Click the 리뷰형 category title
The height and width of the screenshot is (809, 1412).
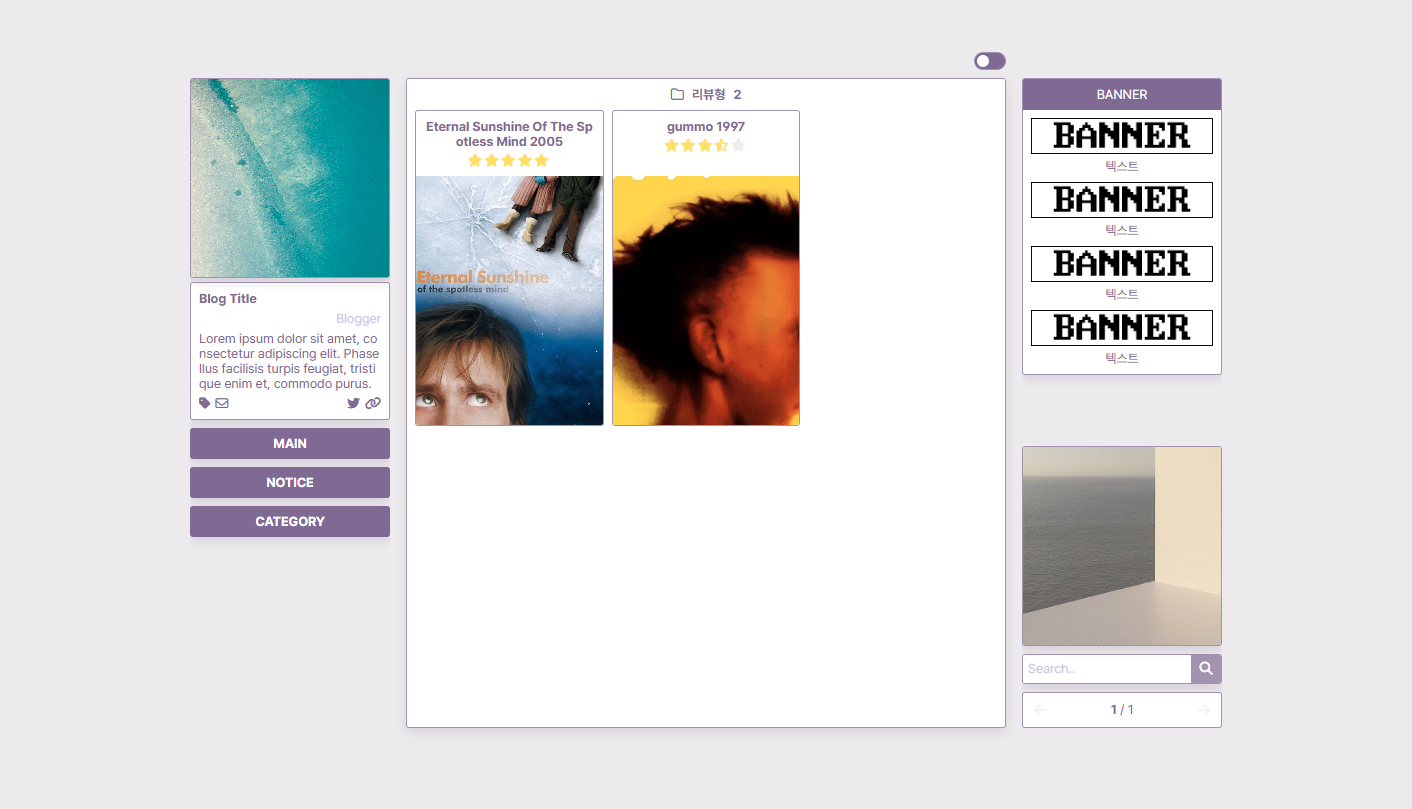(x=708, y=94)
